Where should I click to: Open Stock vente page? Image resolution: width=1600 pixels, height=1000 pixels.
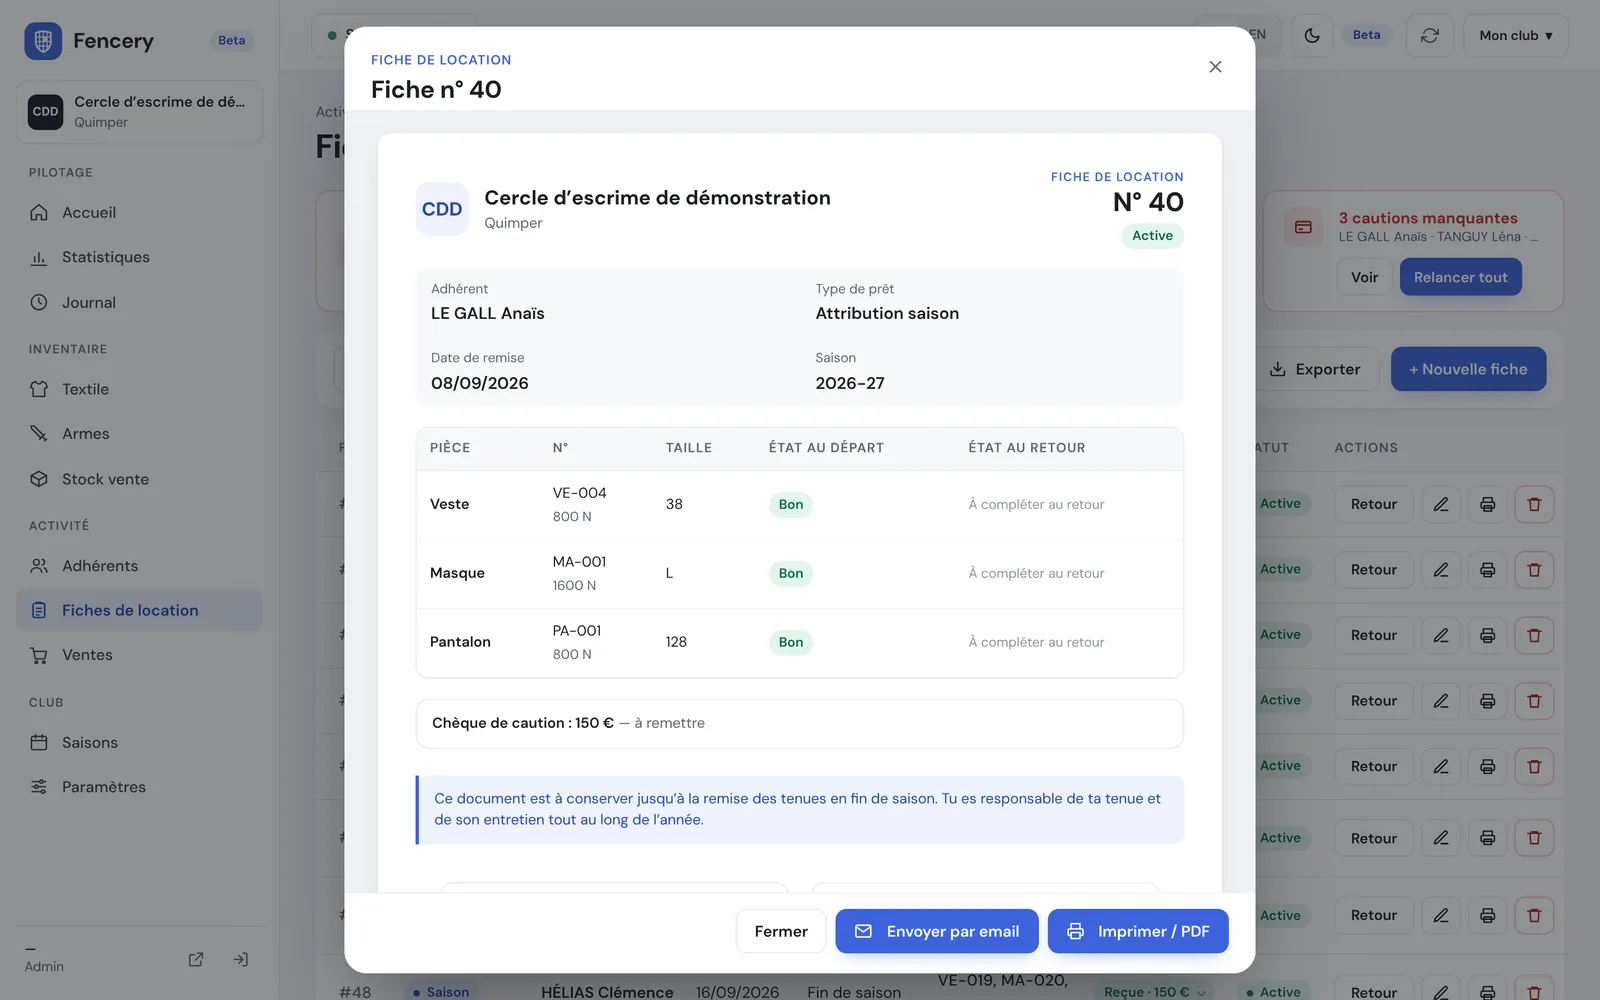coord(139,479)
